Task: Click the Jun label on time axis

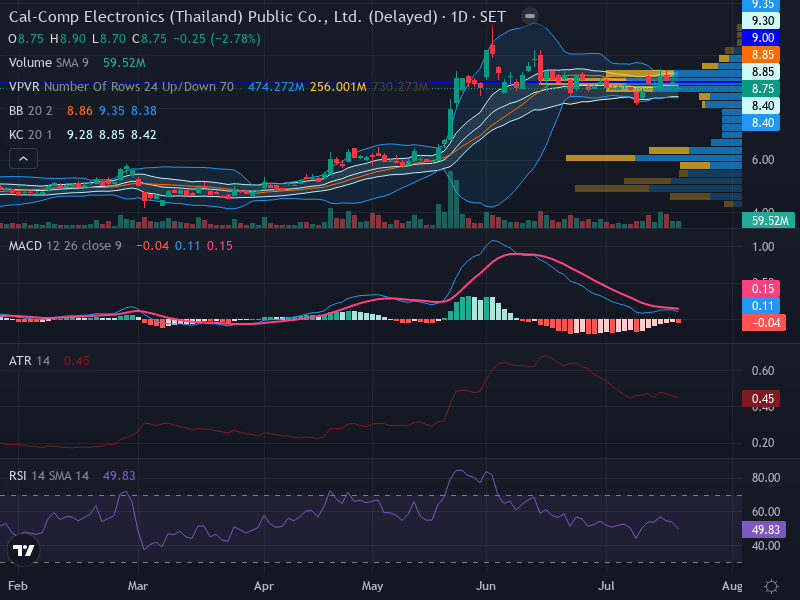Action: 486,586
